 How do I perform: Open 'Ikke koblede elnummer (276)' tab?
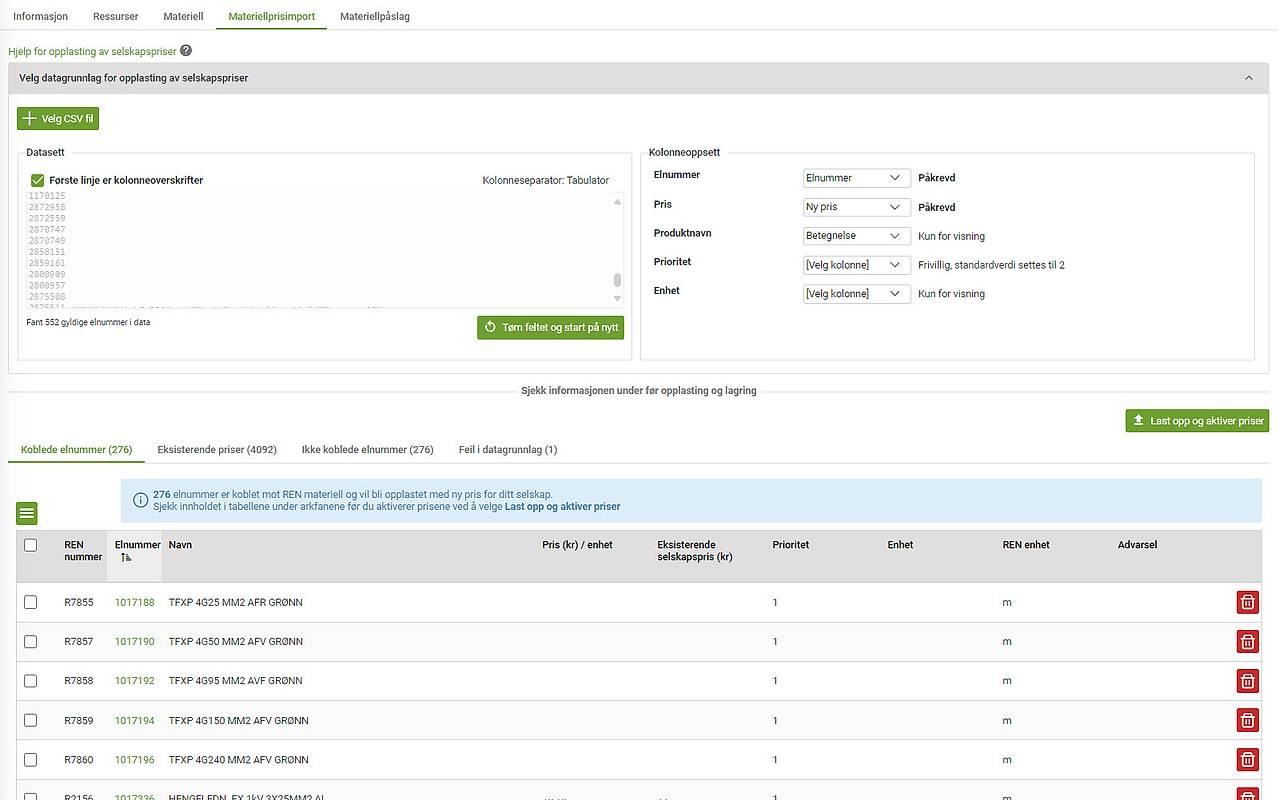click(x=368, y=450)
